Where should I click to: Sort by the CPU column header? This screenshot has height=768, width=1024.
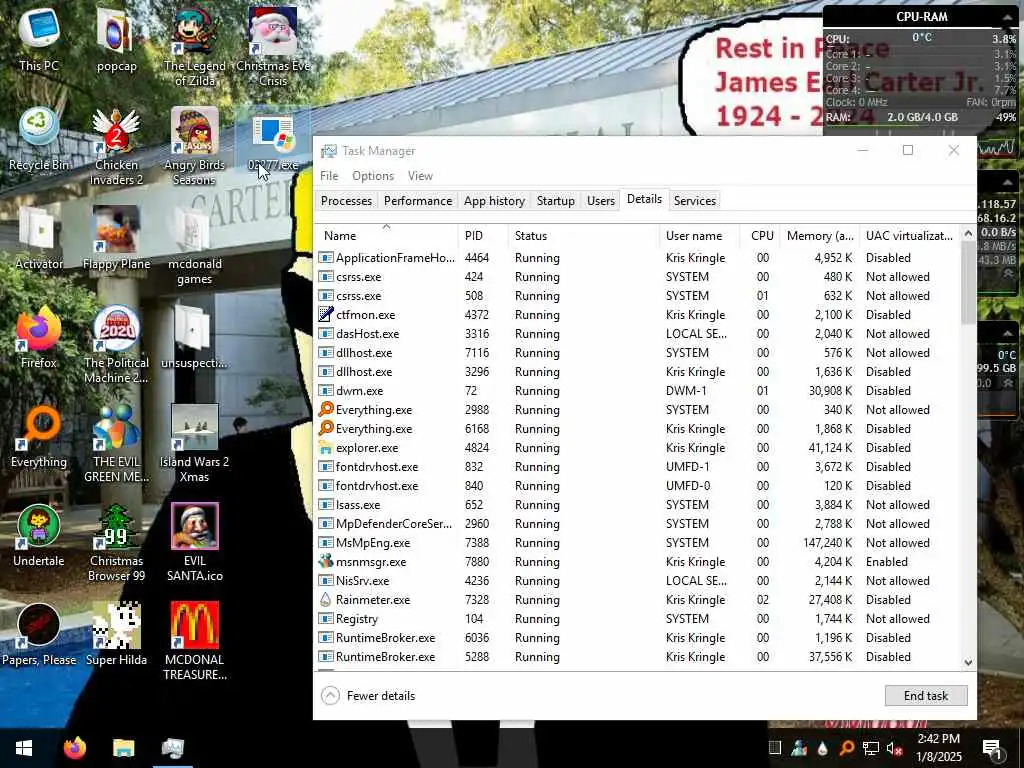[760, 236]
